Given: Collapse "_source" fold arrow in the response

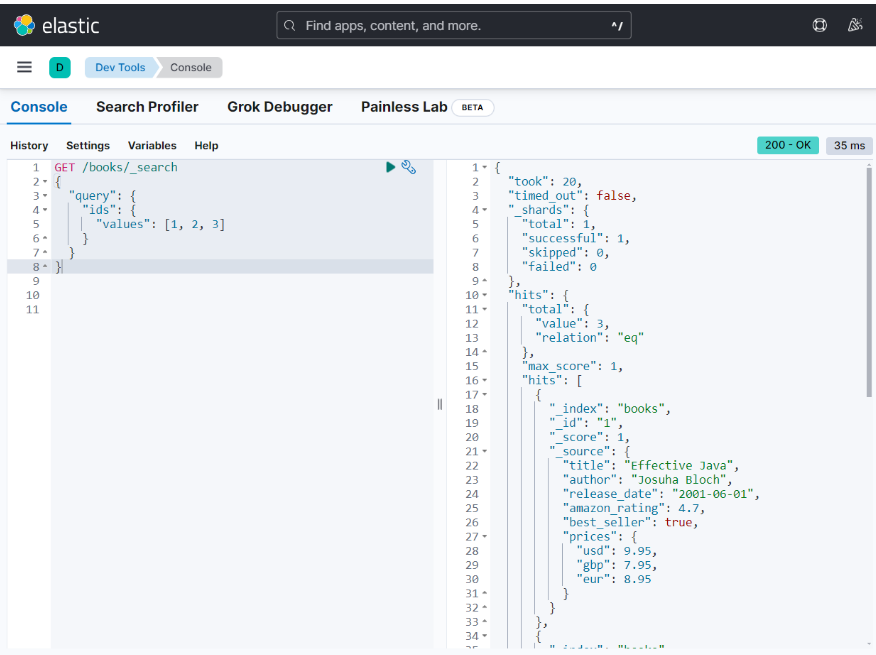Looking at the screenshot, I should click(485, 452).
